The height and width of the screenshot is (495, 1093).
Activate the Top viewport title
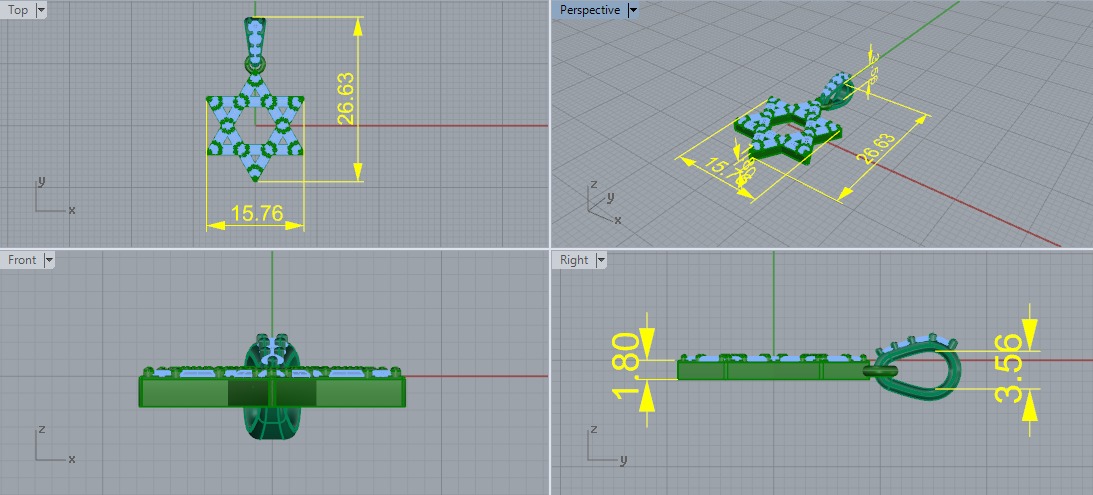point(18,10)
